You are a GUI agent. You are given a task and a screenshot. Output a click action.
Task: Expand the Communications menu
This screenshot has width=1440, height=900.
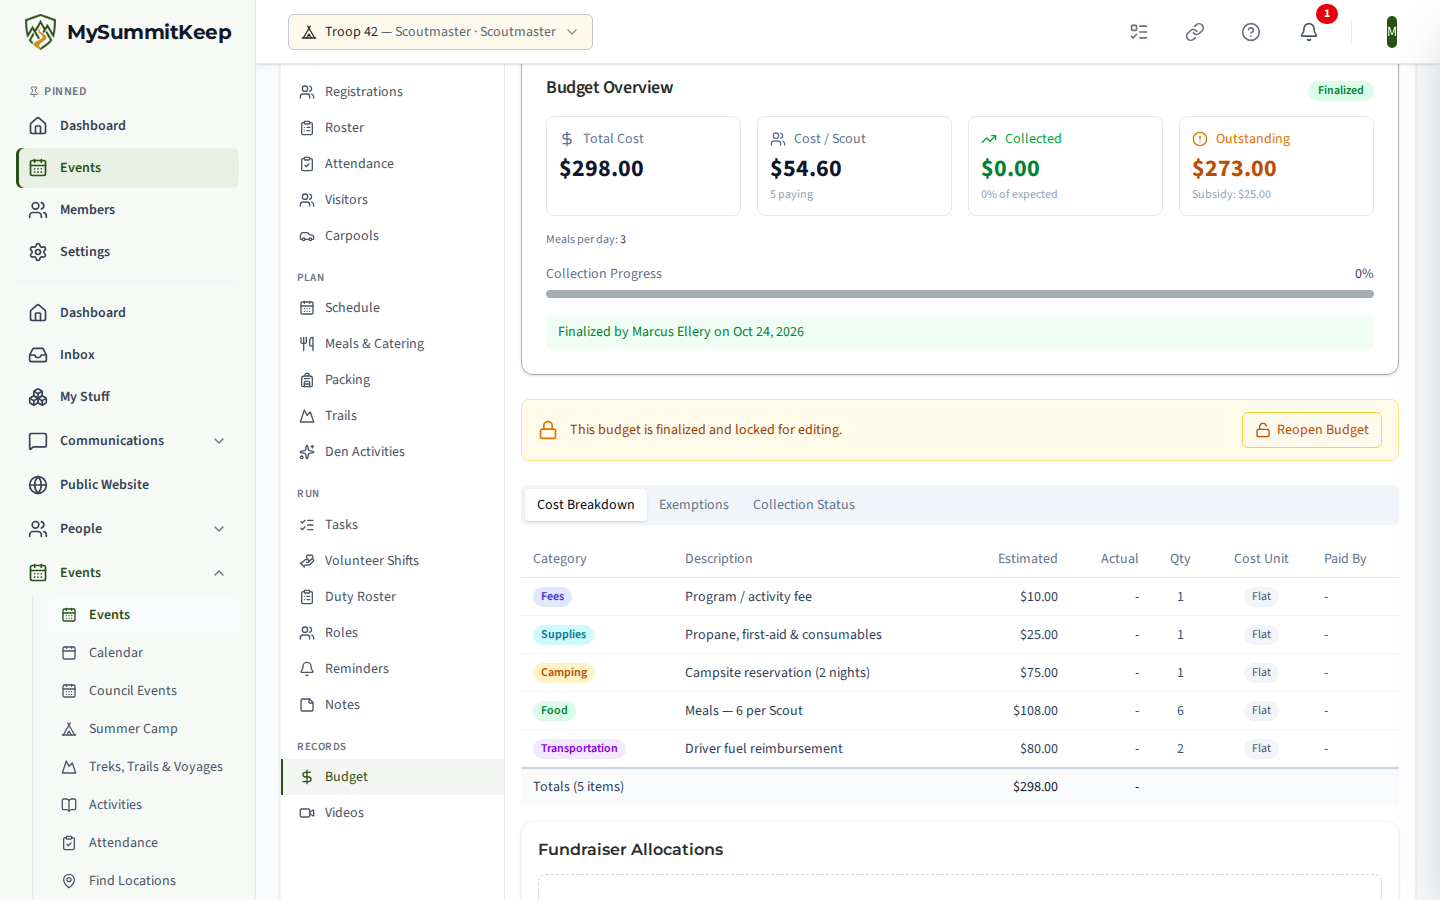click(128, 441)
